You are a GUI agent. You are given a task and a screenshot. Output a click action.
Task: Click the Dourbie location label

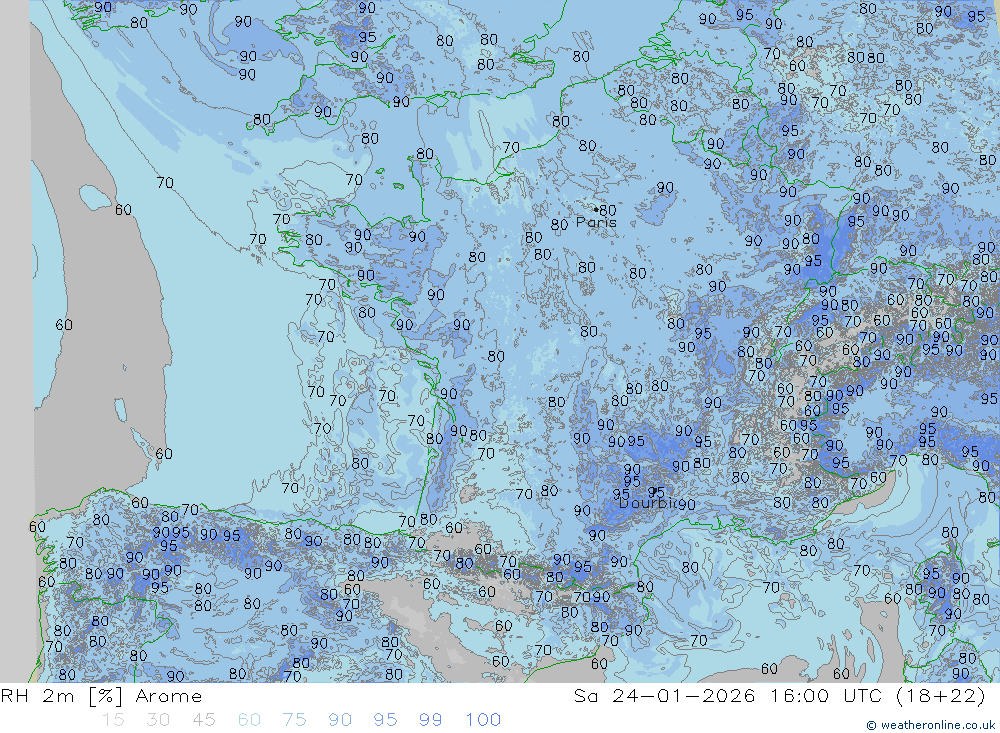point(648,503)
